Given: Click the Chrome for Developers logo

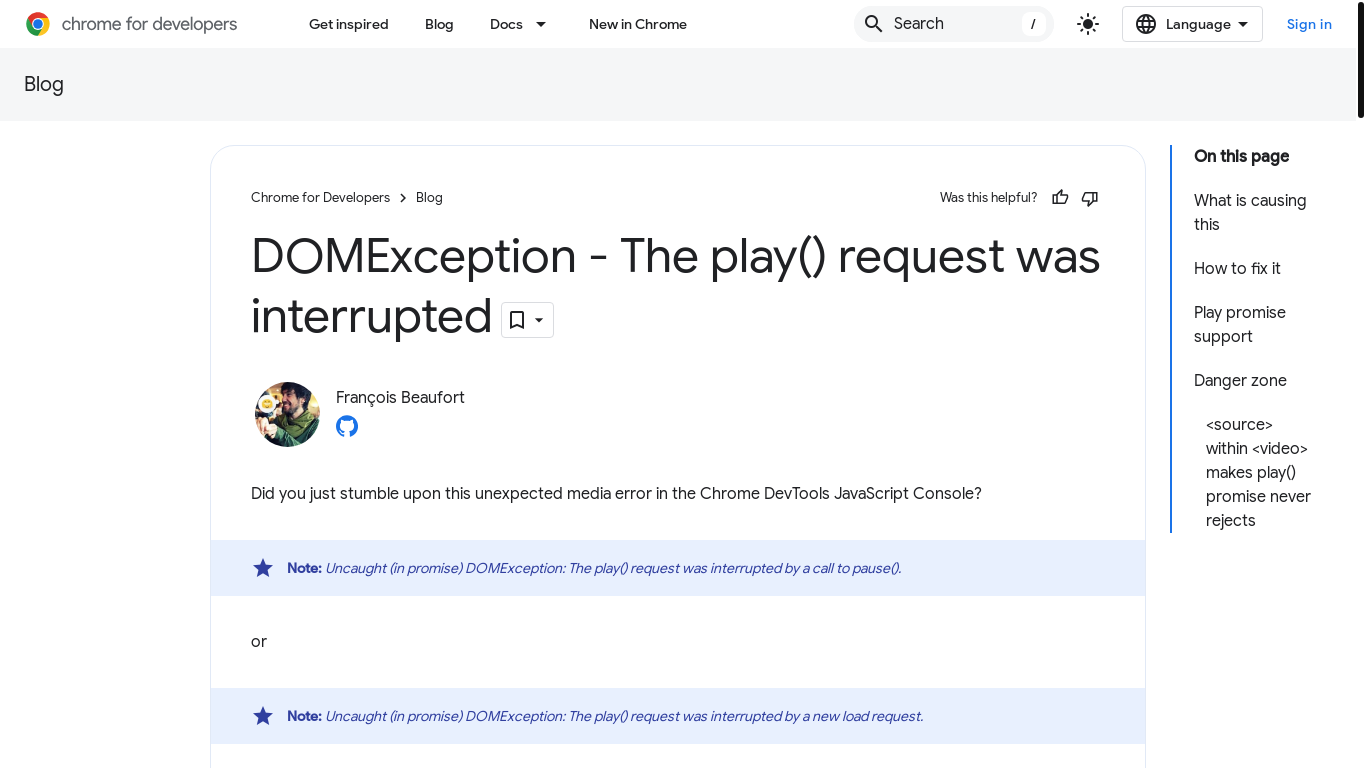Looking at the screenshot, I should [x=132, y=24].
